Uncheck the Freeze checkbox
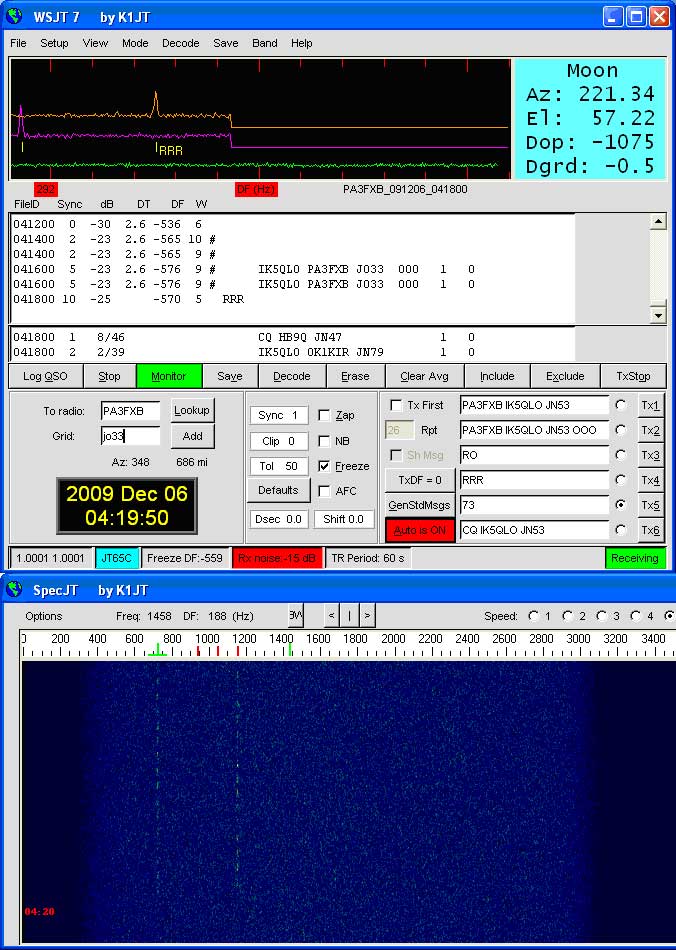The width and height of the screenshot is (676, 950). pyautogui.click(x=324, y=466)
